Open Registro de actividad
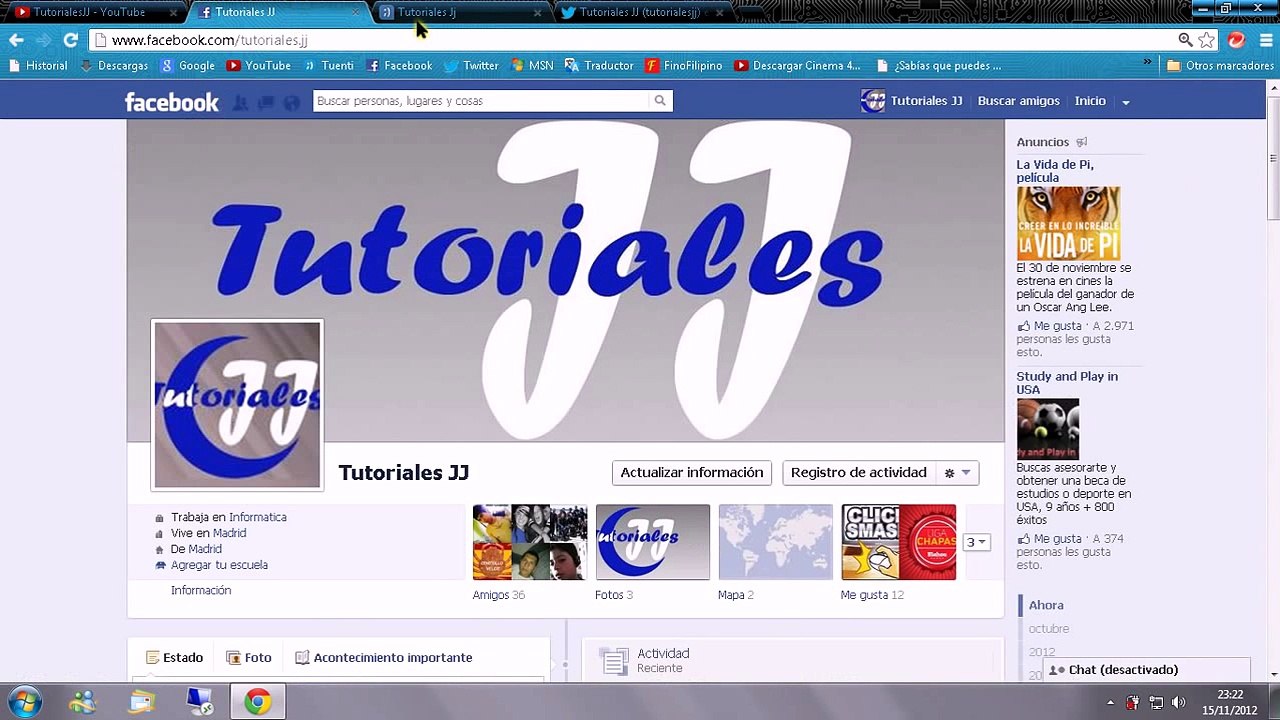The image size is (1280, 720). [x=859, y=473]
